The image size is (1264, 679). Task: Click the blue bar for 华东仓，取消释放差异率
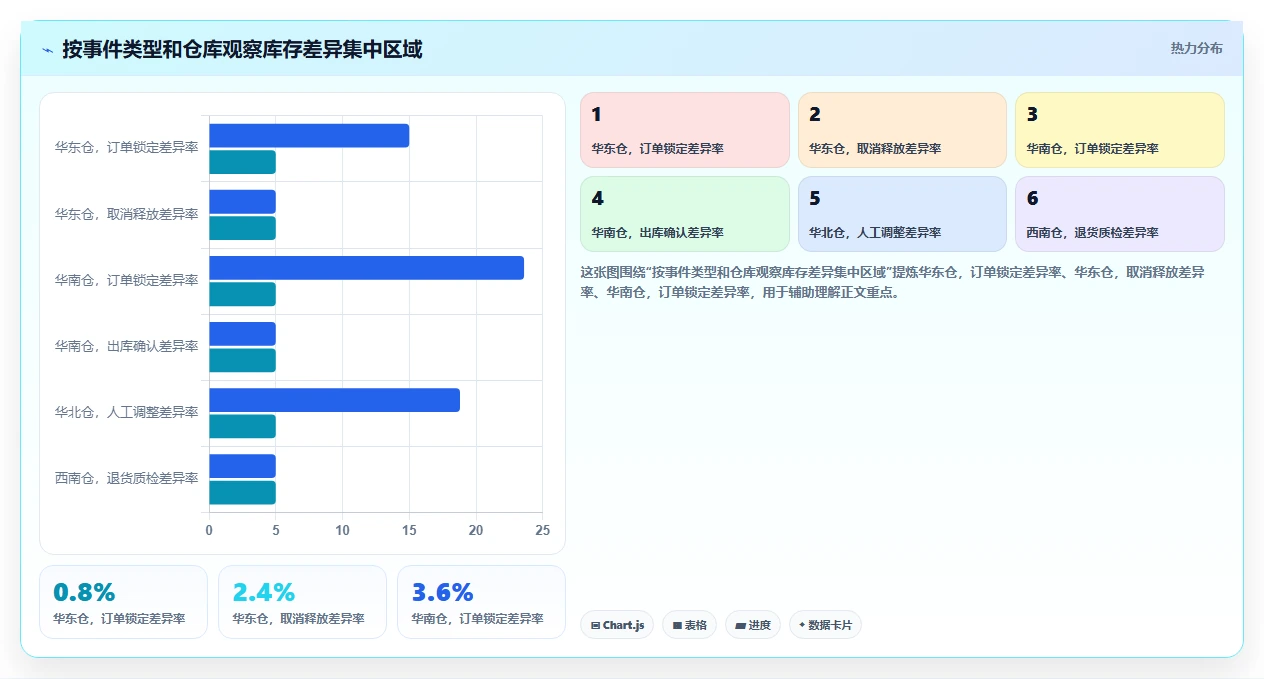[x=242, y=202]
